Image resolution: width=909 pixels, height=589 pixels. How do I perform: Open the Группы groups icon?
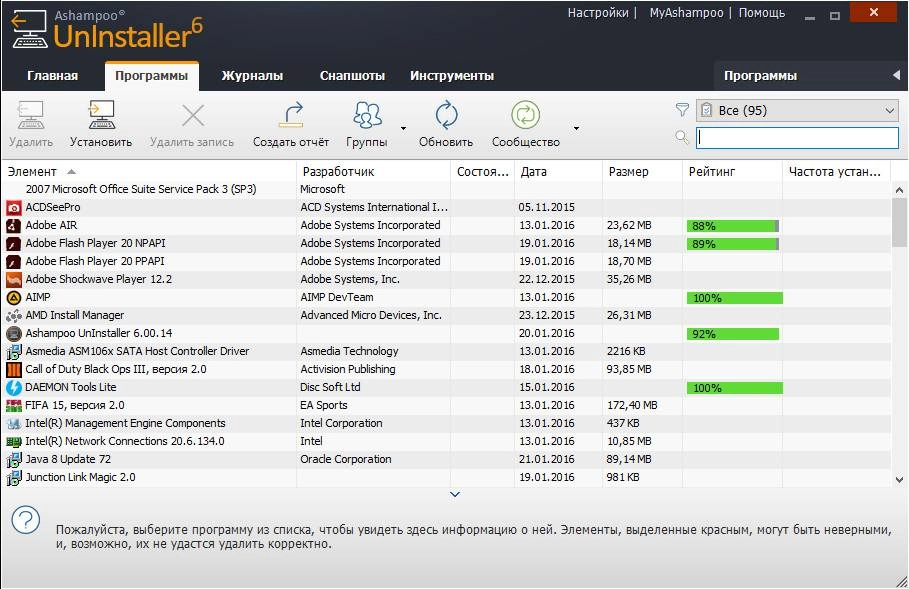pyautogui.click(x=367, y=115)
